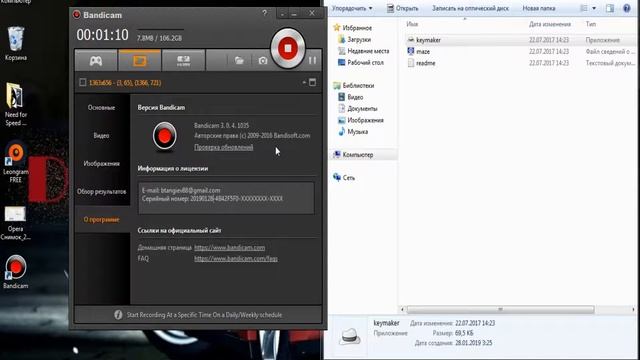Open Bandicam help question mark
The image size is (640, 360).
[x=264, y=13]
